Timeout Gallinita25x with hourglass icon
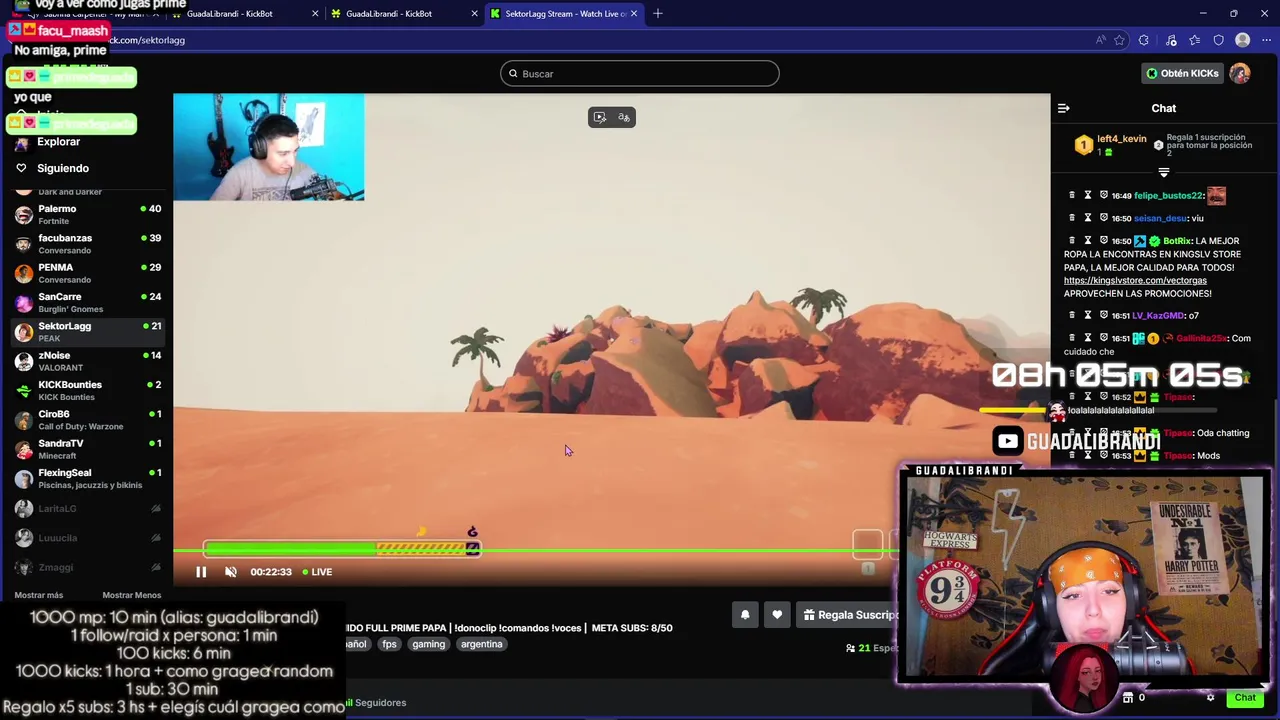Viewport: 1280px width, 720px height. 1088,338
